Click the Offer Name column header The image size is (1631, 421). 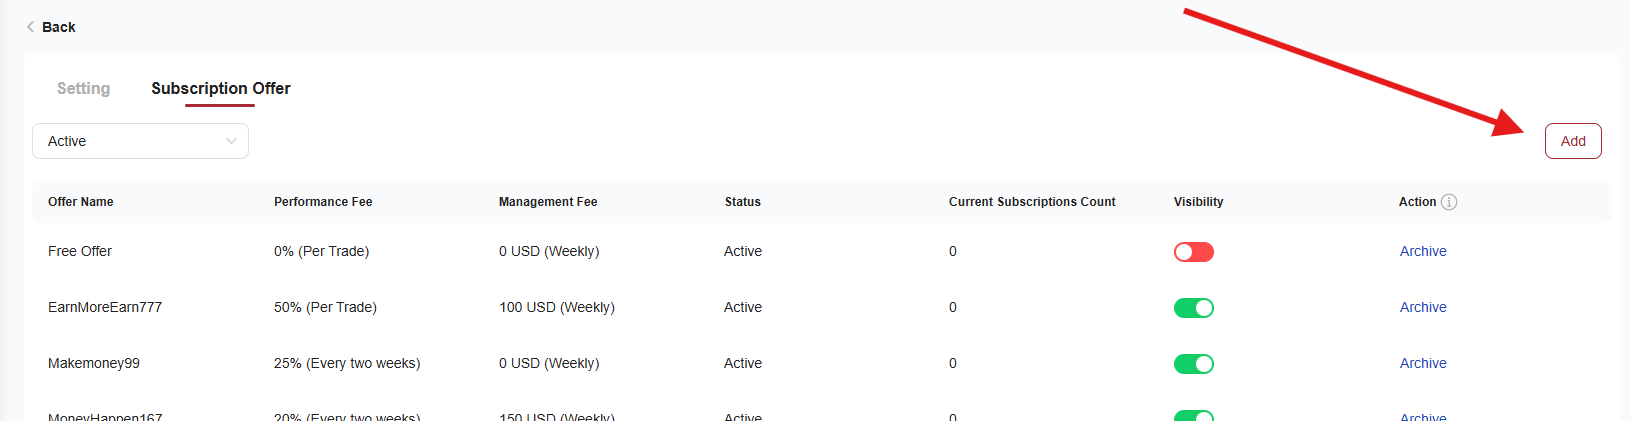pos(81,202)
